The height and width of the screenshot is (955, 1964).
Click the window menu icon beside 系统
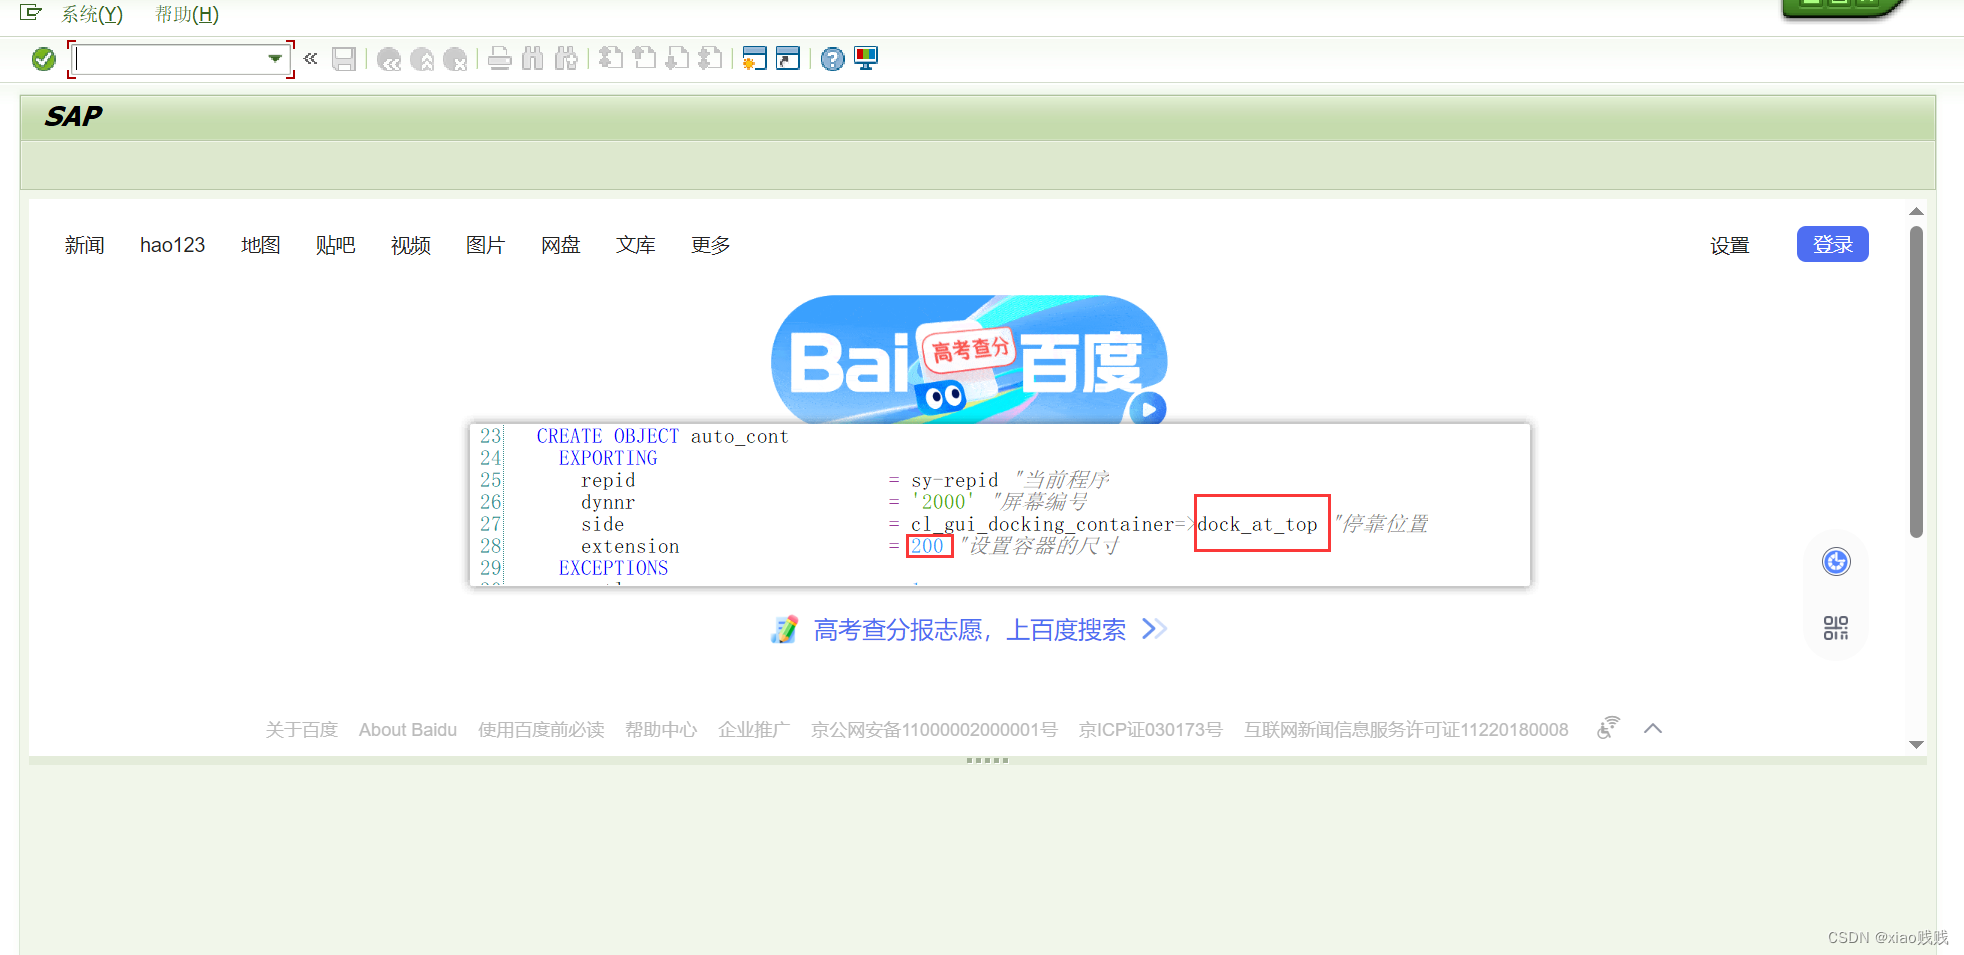(x=31, y=13)
